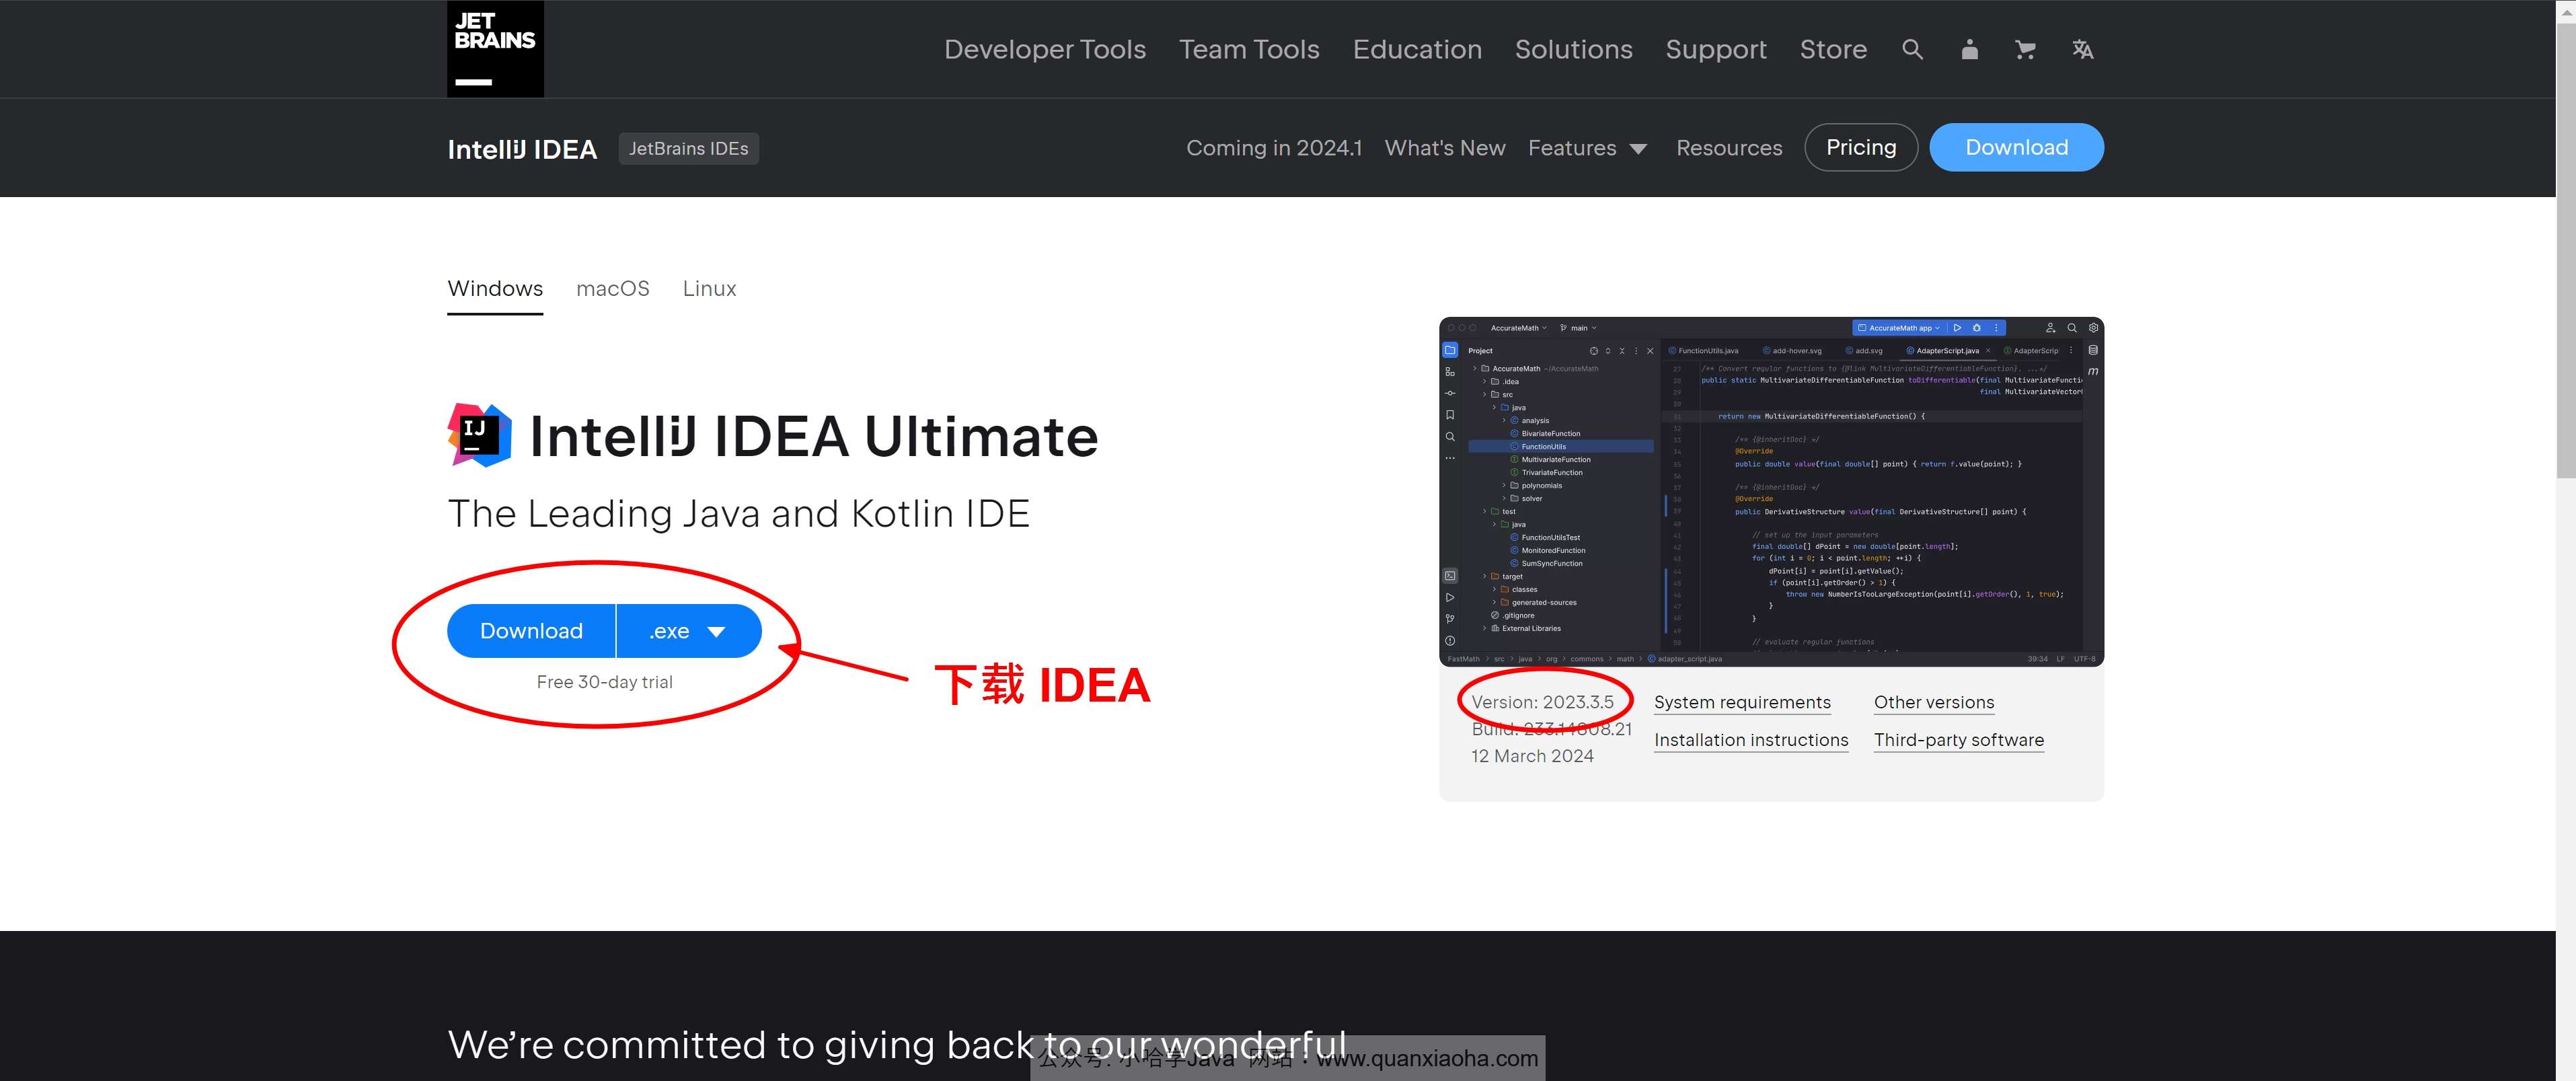Screen dimensions: 2576x1081
Task: Select the Linux tab
Action: click(709, 289)
